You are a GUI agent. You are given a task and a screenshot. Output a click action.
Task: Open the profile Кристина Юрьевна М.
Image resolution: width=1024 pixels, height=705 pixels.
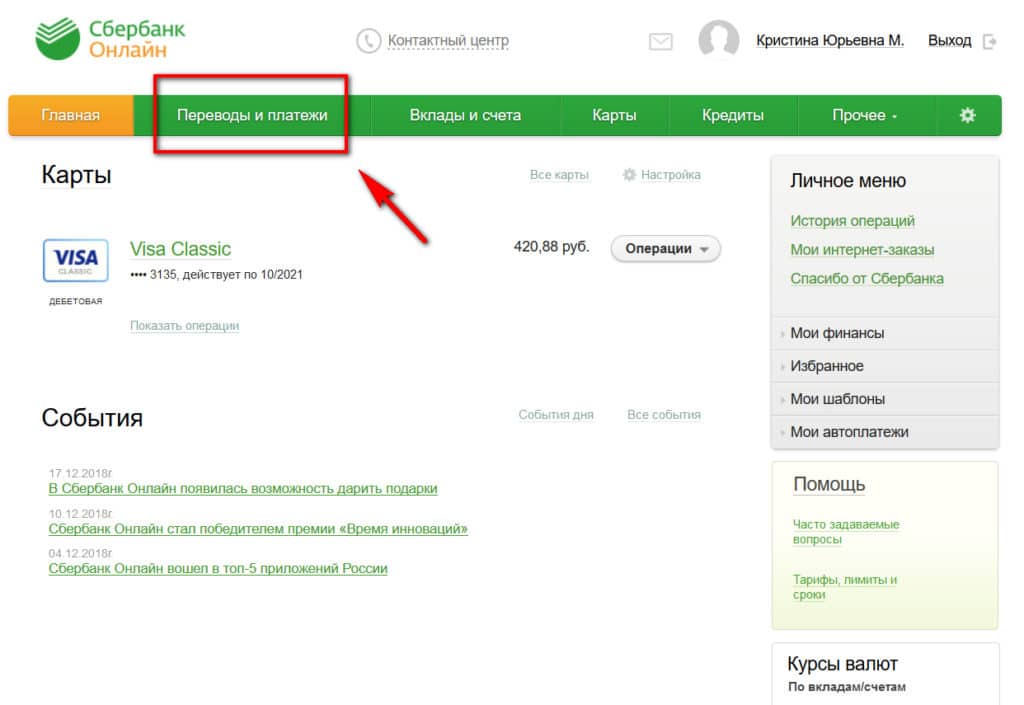pos(830,40)
